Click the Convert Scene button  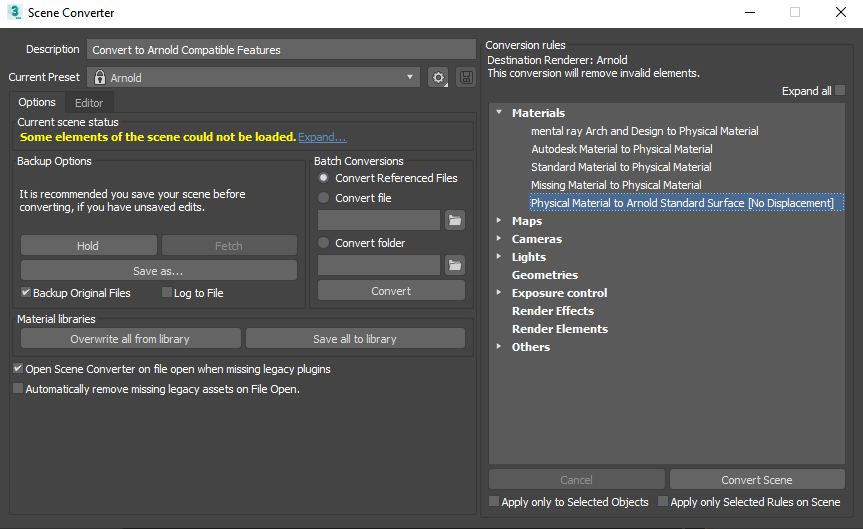point(756,480)
